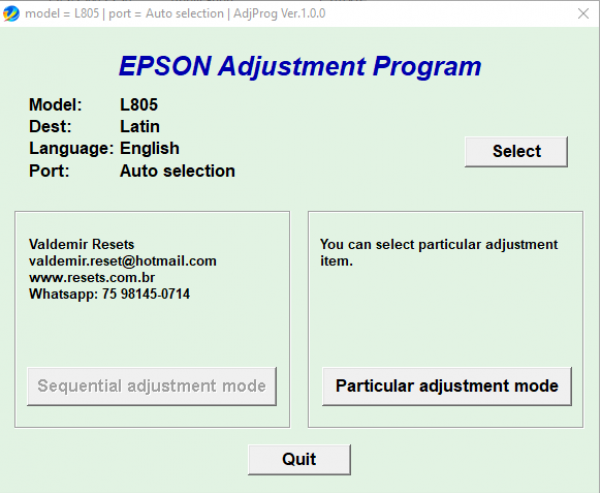The height and width of the screenshot is (493, 600).
Task: Click the 'You can select particular adjustment item' text
Action: pyautogui.click(x=439, y=253)
